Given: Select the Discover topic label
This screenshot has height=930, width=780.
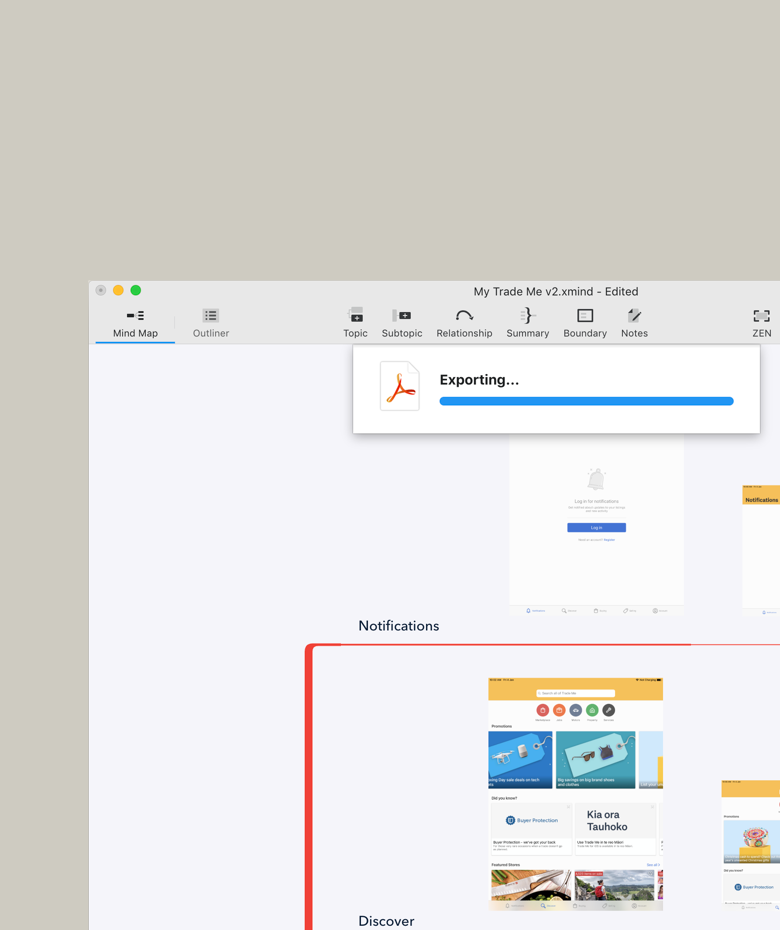Looking at the screenshot, I should point(386,921).
